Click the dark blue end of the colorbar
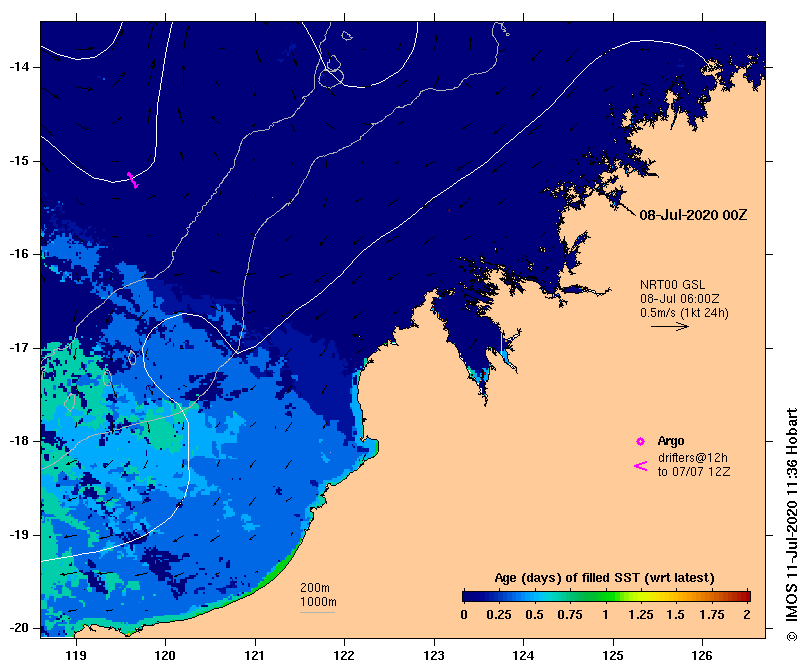 pos(468,597)
